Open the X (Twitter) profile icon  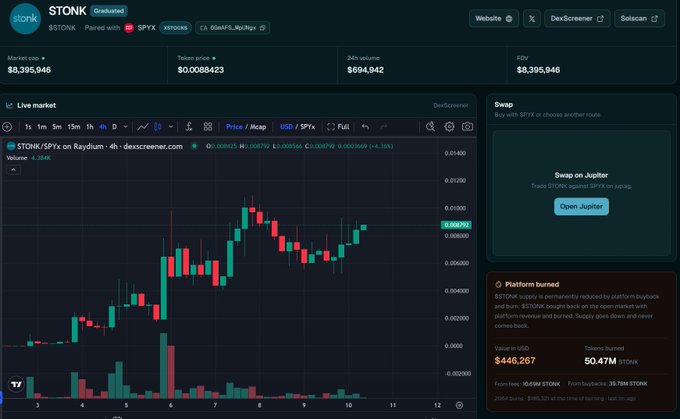532,19
